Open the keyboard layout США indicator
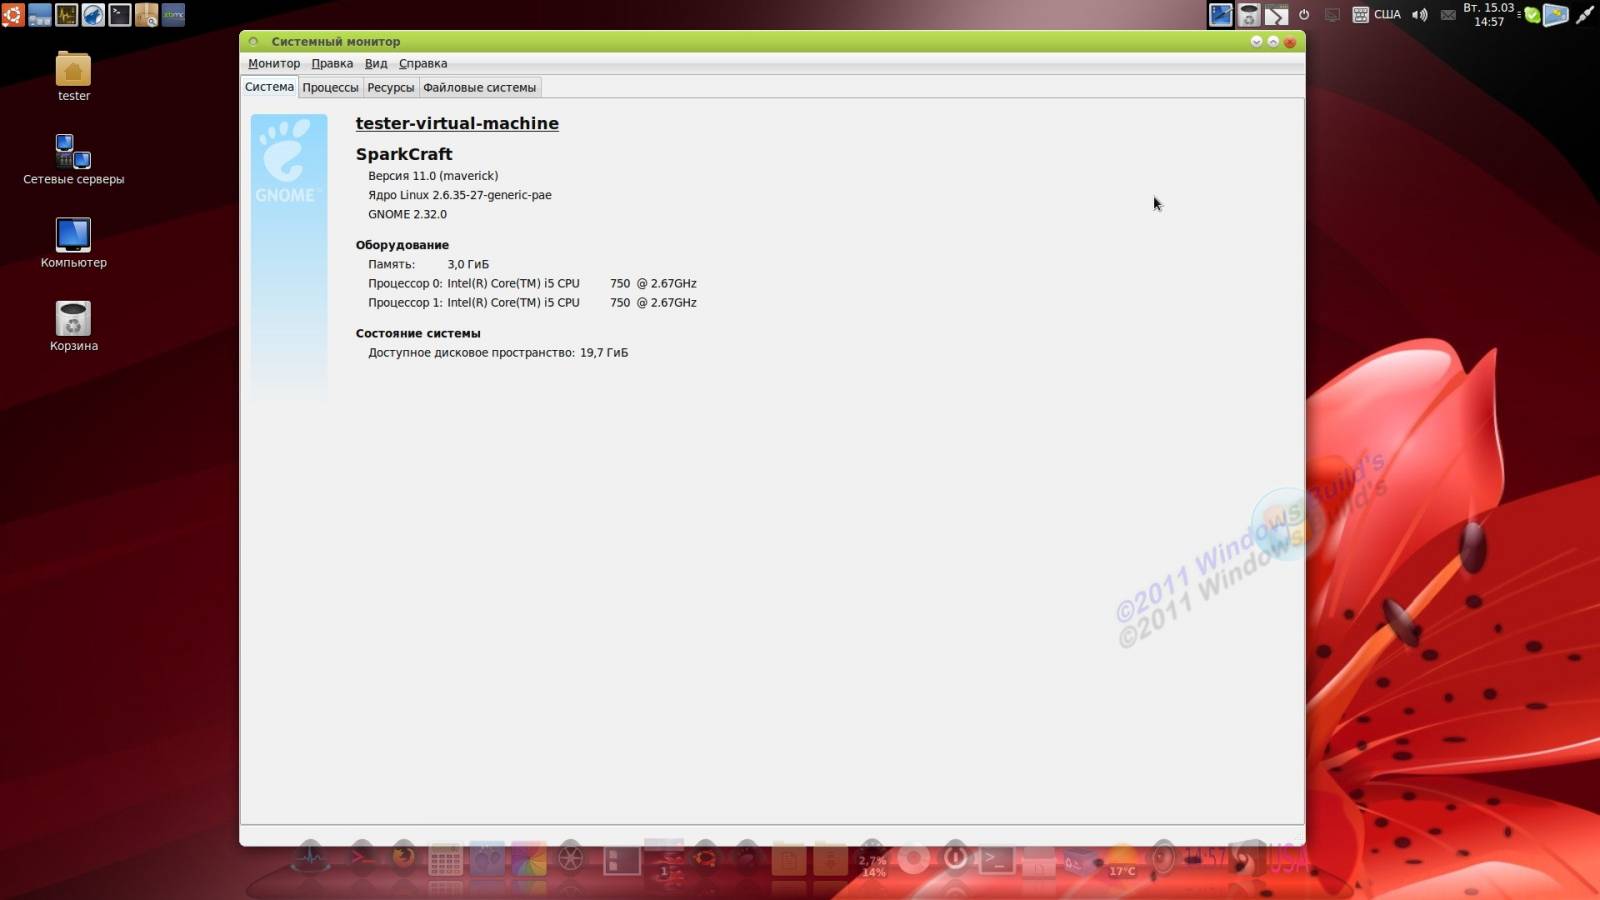This screenshot has width=1600, height=900. click(1377, 14)
